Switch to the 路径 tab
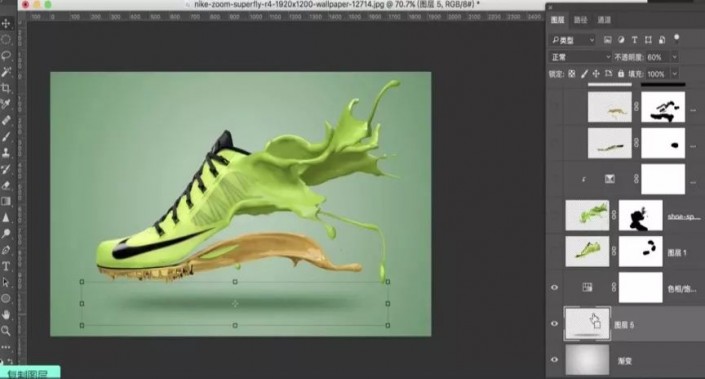705x379 pixels. tap(580, 20)
